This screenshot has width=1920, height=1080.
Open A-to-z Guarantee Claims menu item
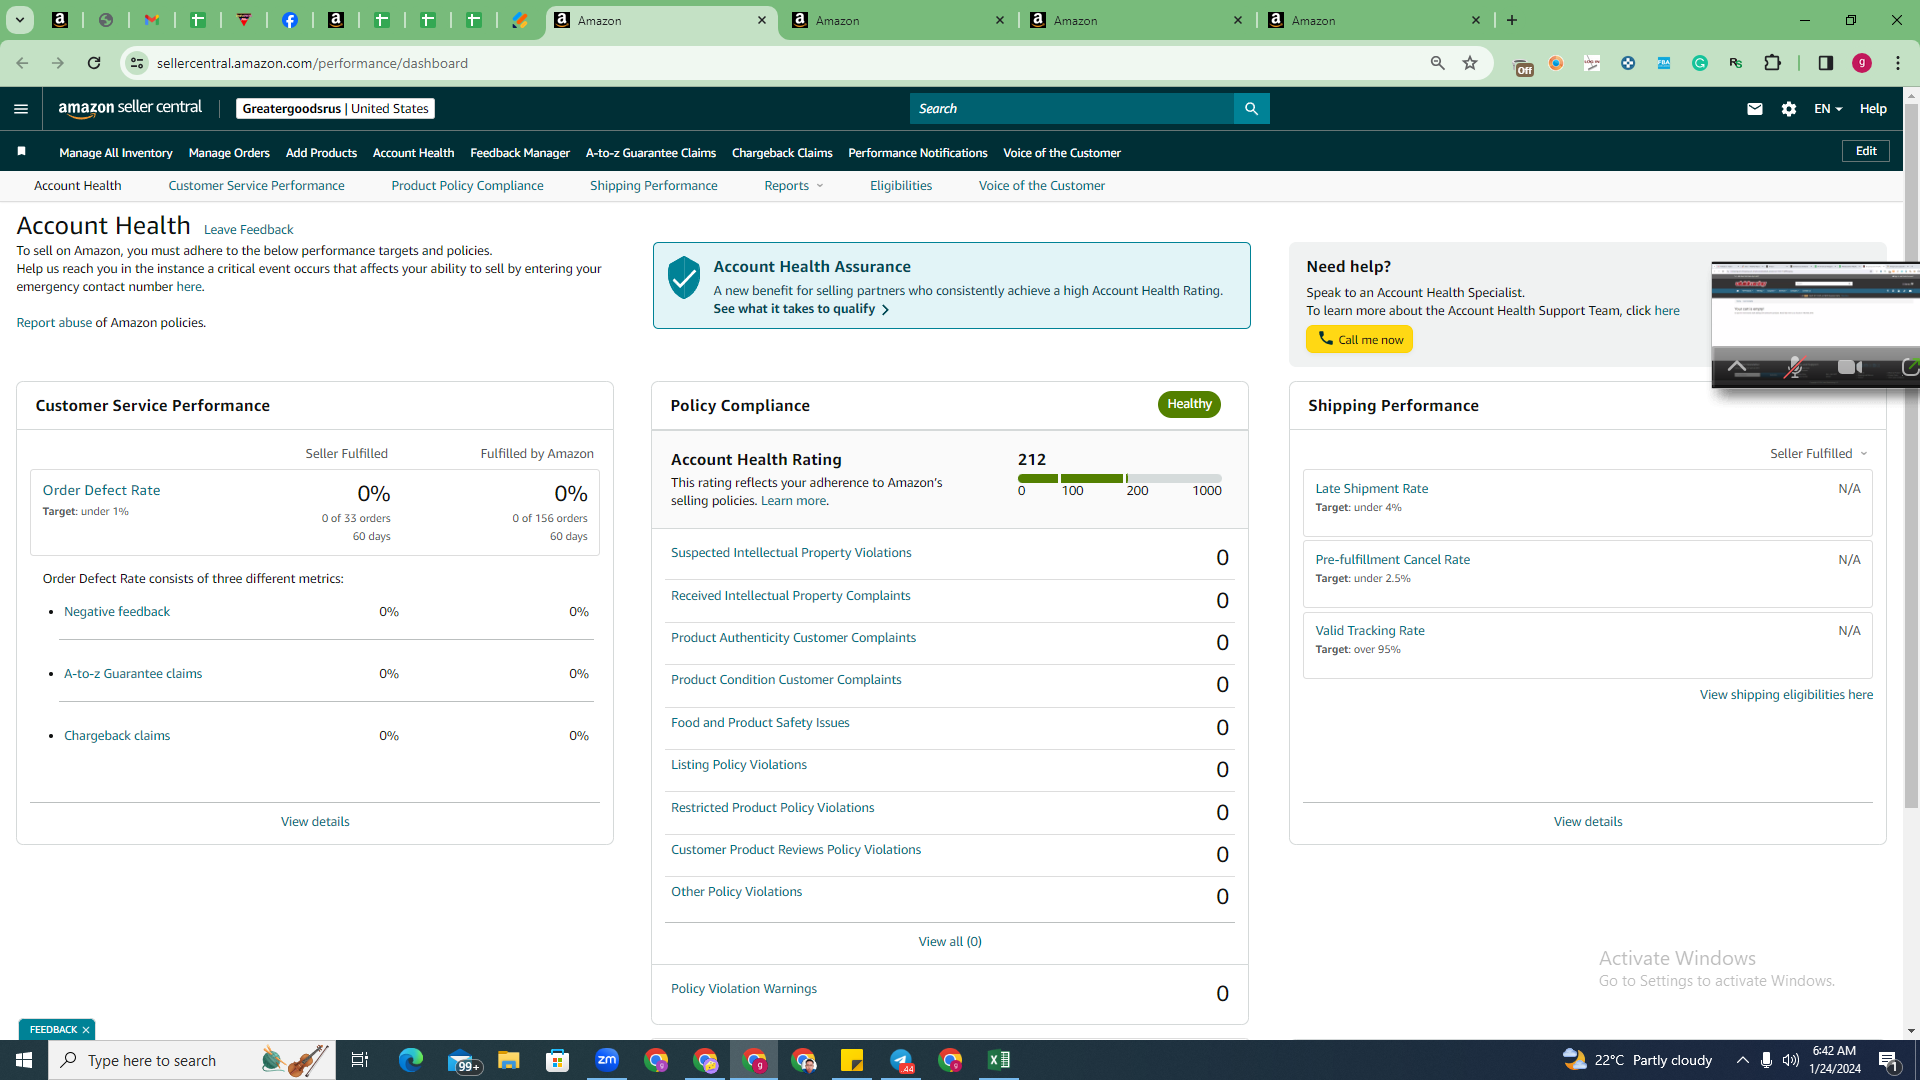(651, 153)
